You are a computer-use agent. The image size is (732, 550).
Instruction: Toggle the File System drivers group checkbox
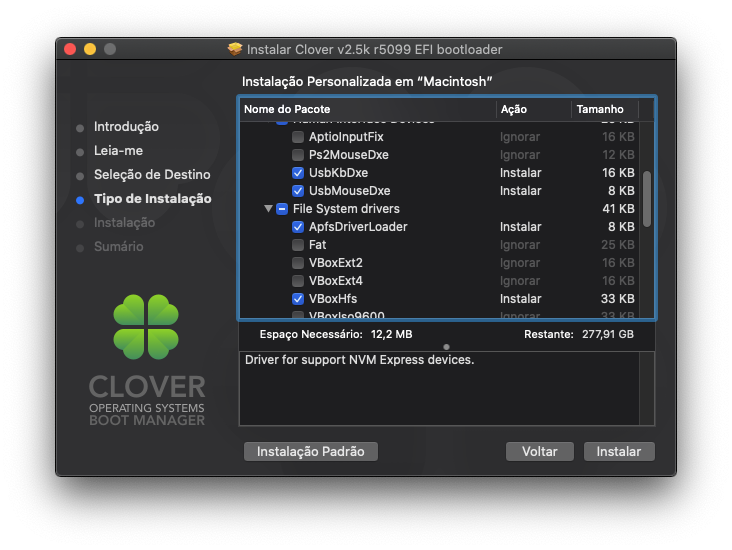coord(282,209)
